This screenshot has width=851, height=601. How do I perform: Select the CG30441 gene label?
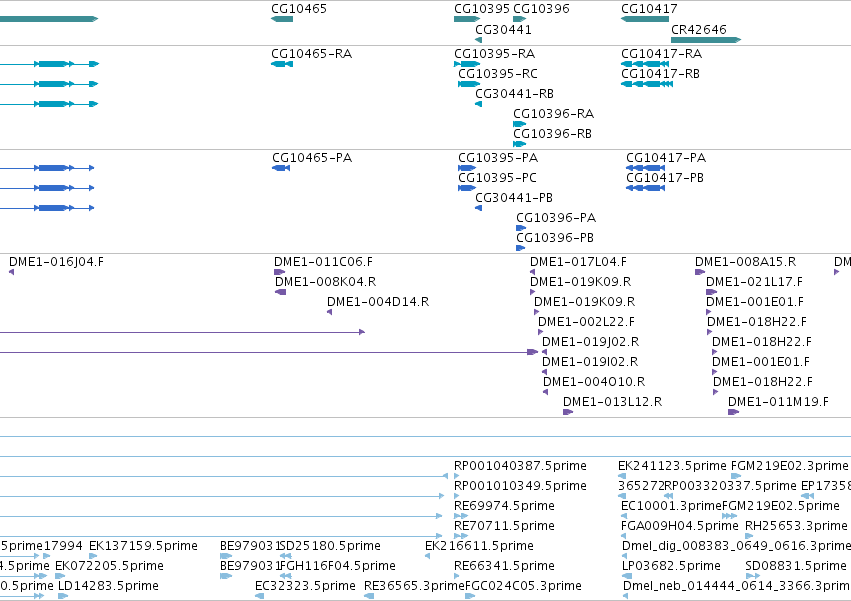(503, 30)
